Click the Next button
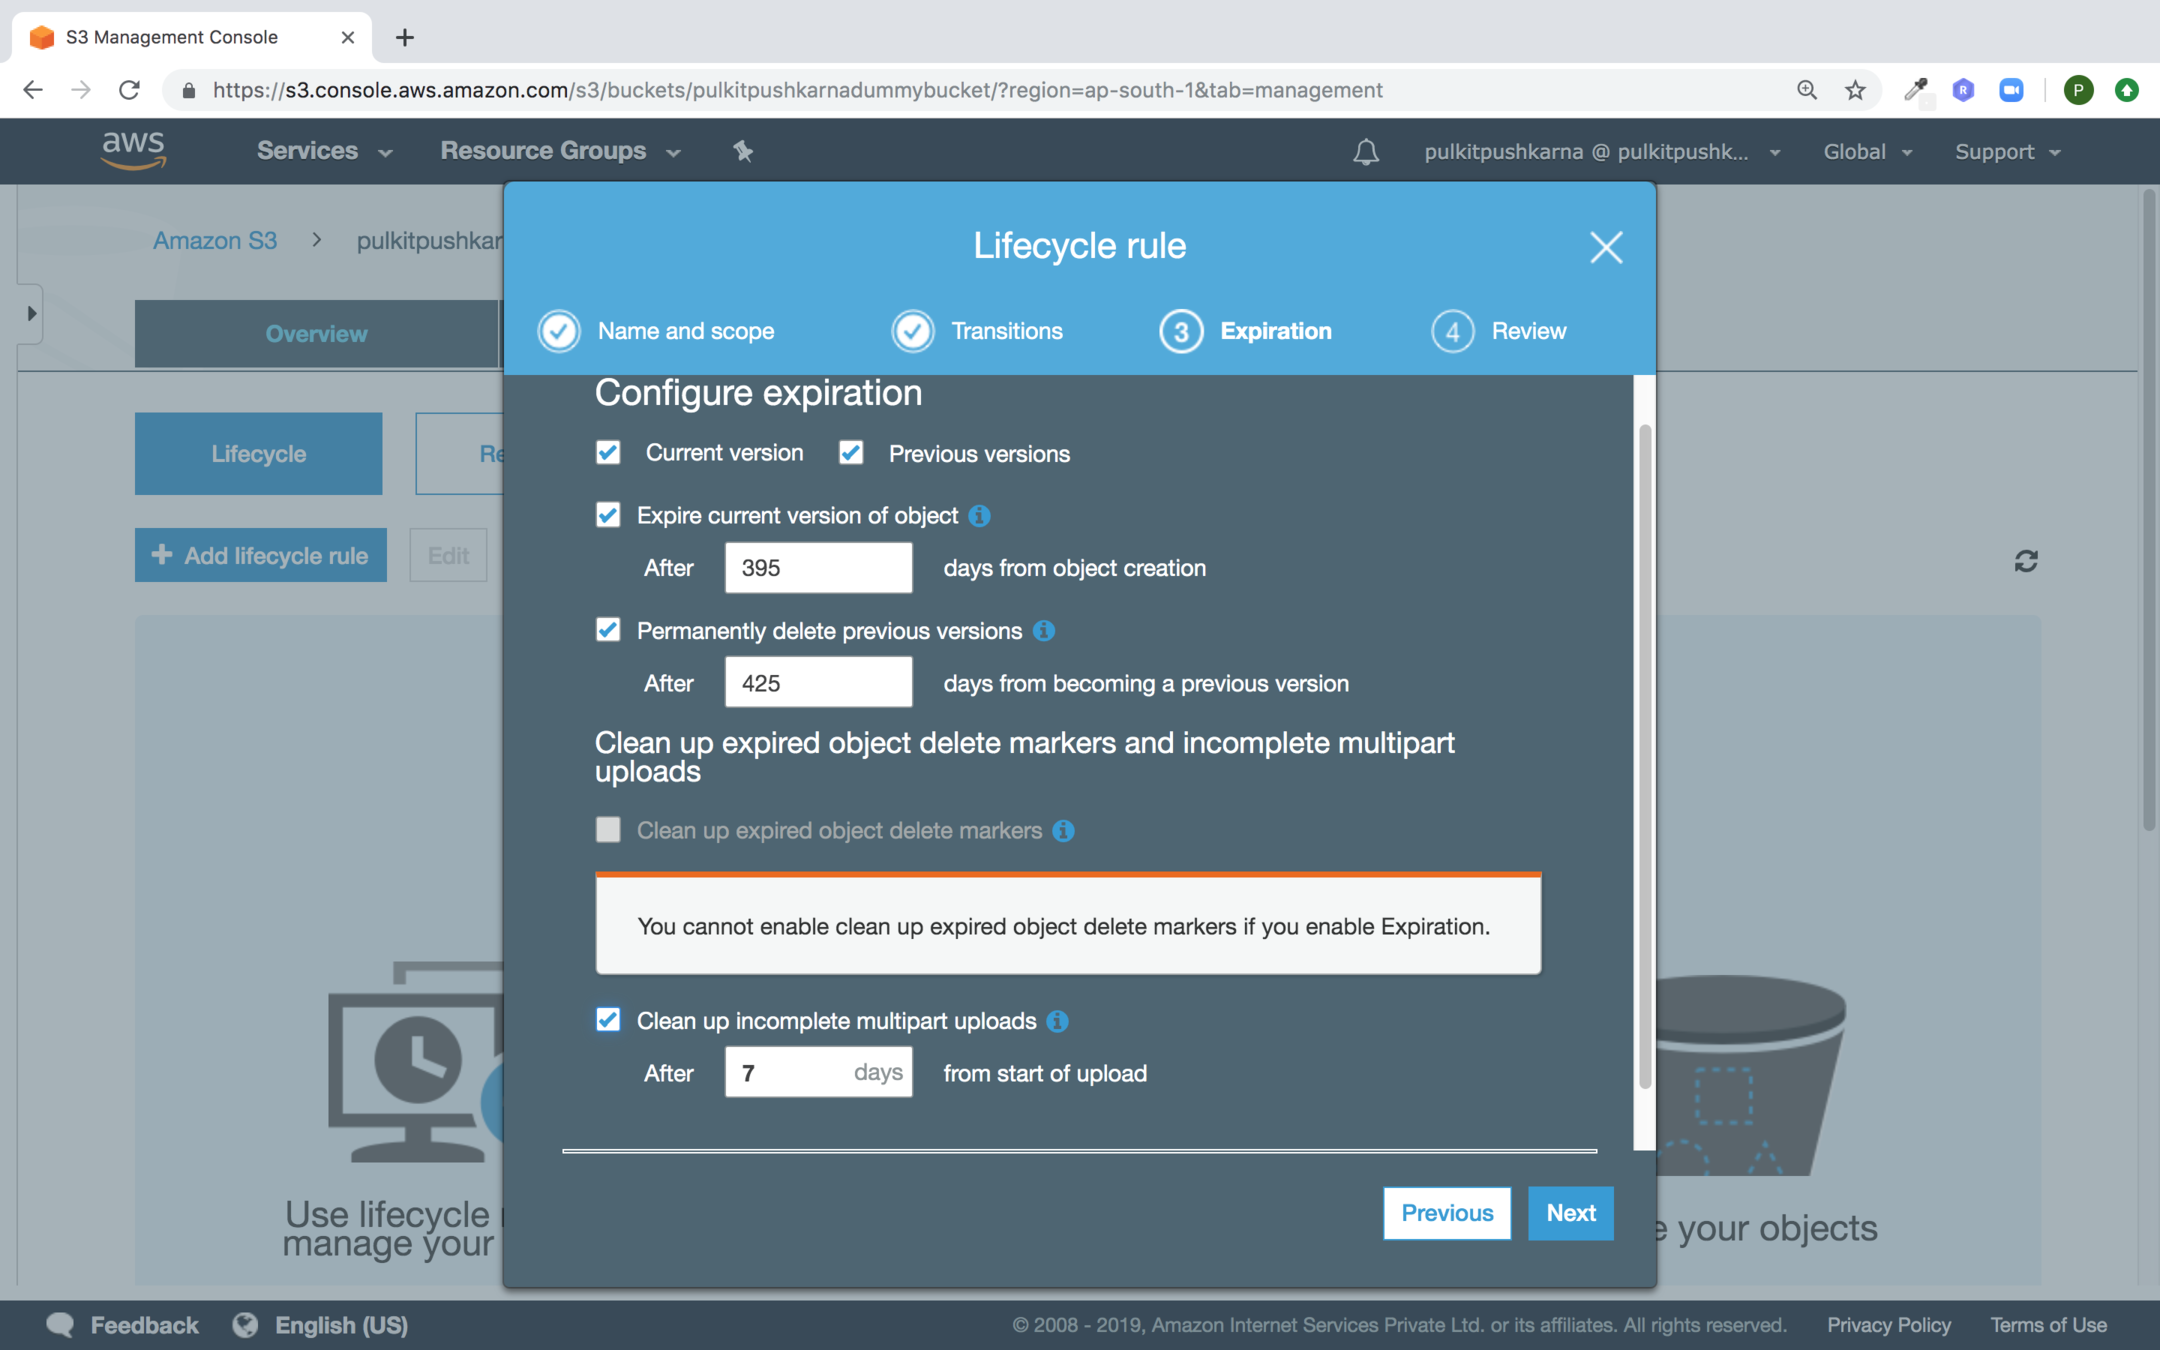This screenshot has width=2160, height=1350. [x=1570, y=1213]
